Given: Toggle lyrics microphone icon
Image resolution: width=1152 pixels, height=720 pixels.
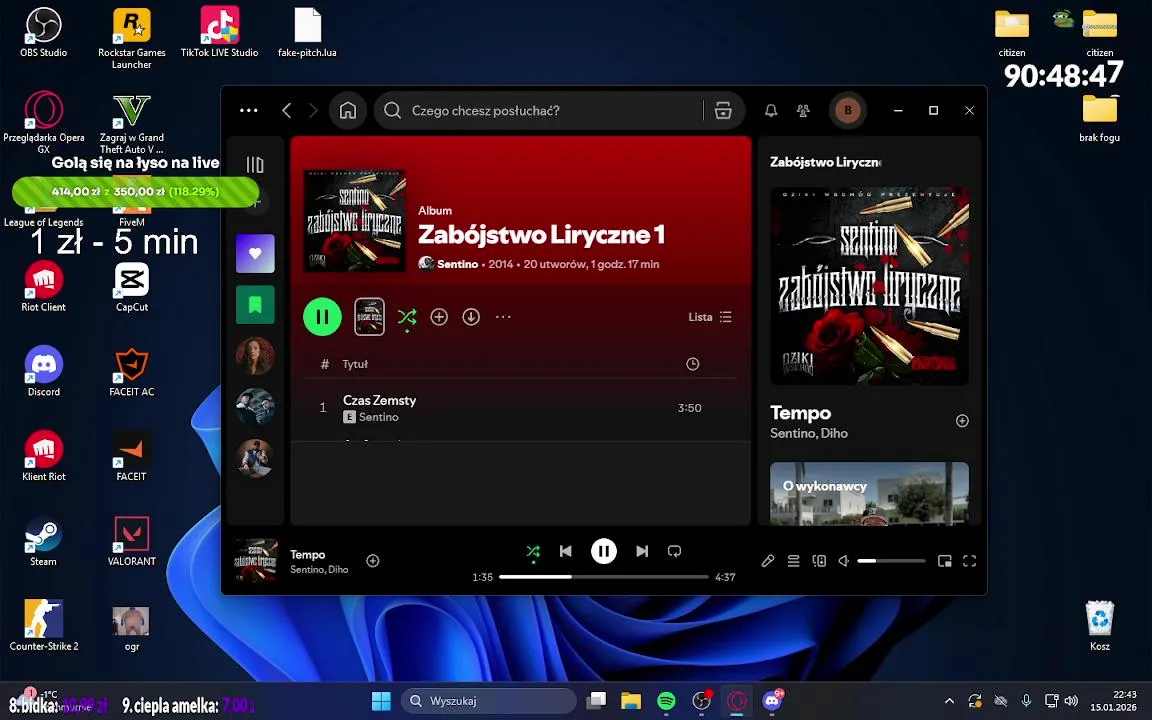Looking at the screenshot, I should coord(768,561).
